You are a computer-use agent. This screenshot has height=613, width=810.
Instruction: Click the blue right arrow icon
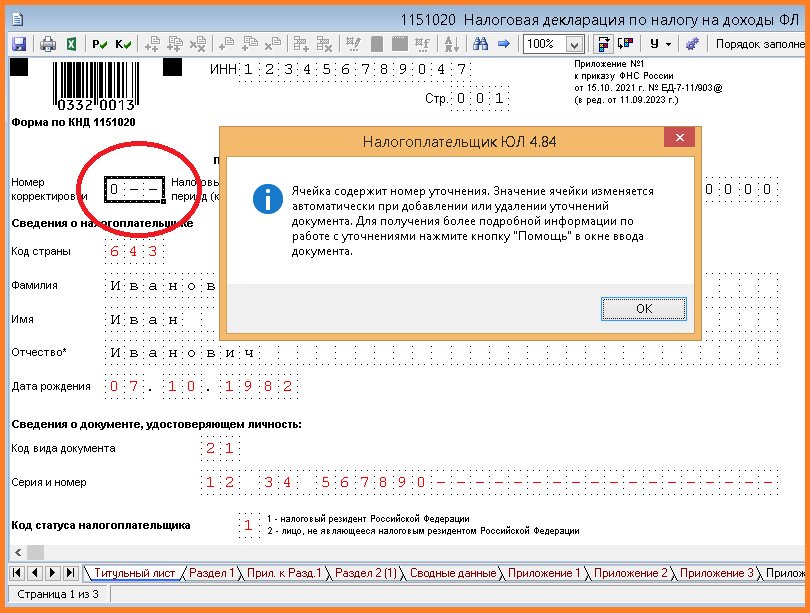tap(504, 44)
